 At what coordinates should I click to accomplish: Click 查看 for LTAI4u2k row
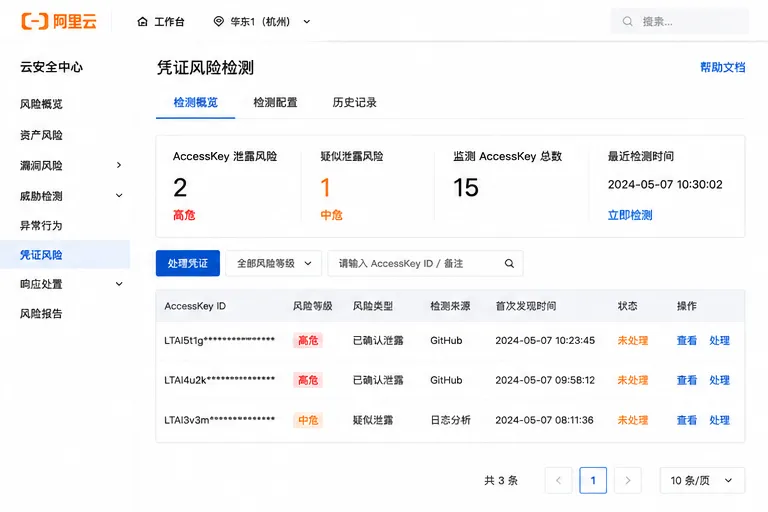click(x=687, y=380)
